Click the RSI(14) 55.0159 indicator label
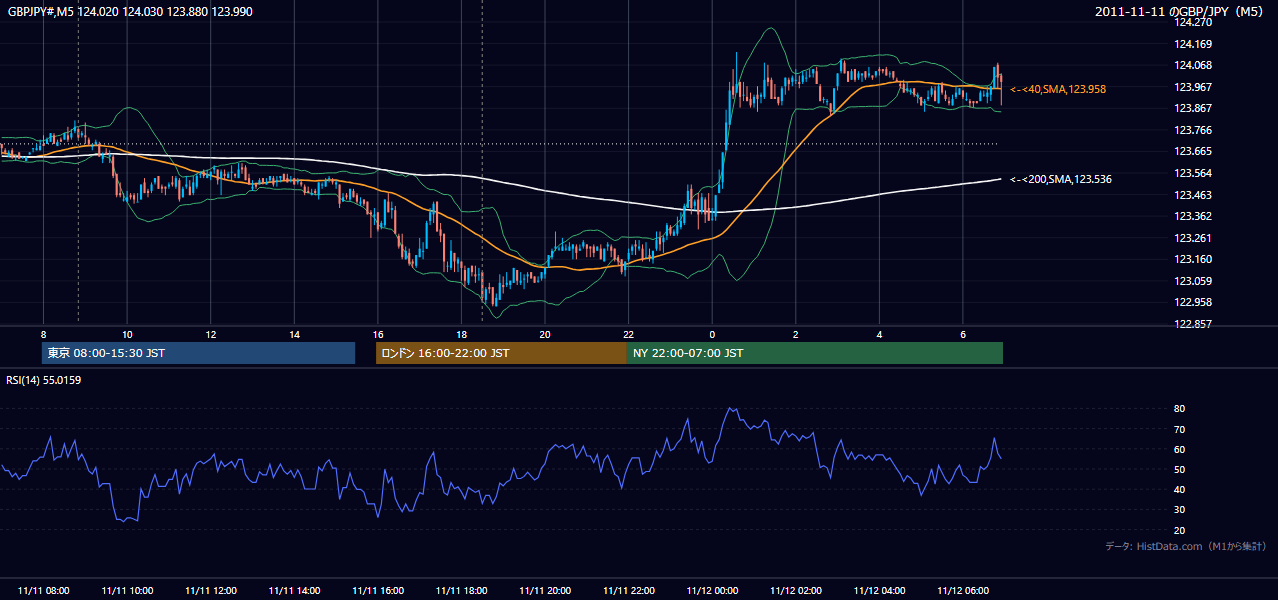This screenshot has height=600, width=1278. [x=44, y=380]
